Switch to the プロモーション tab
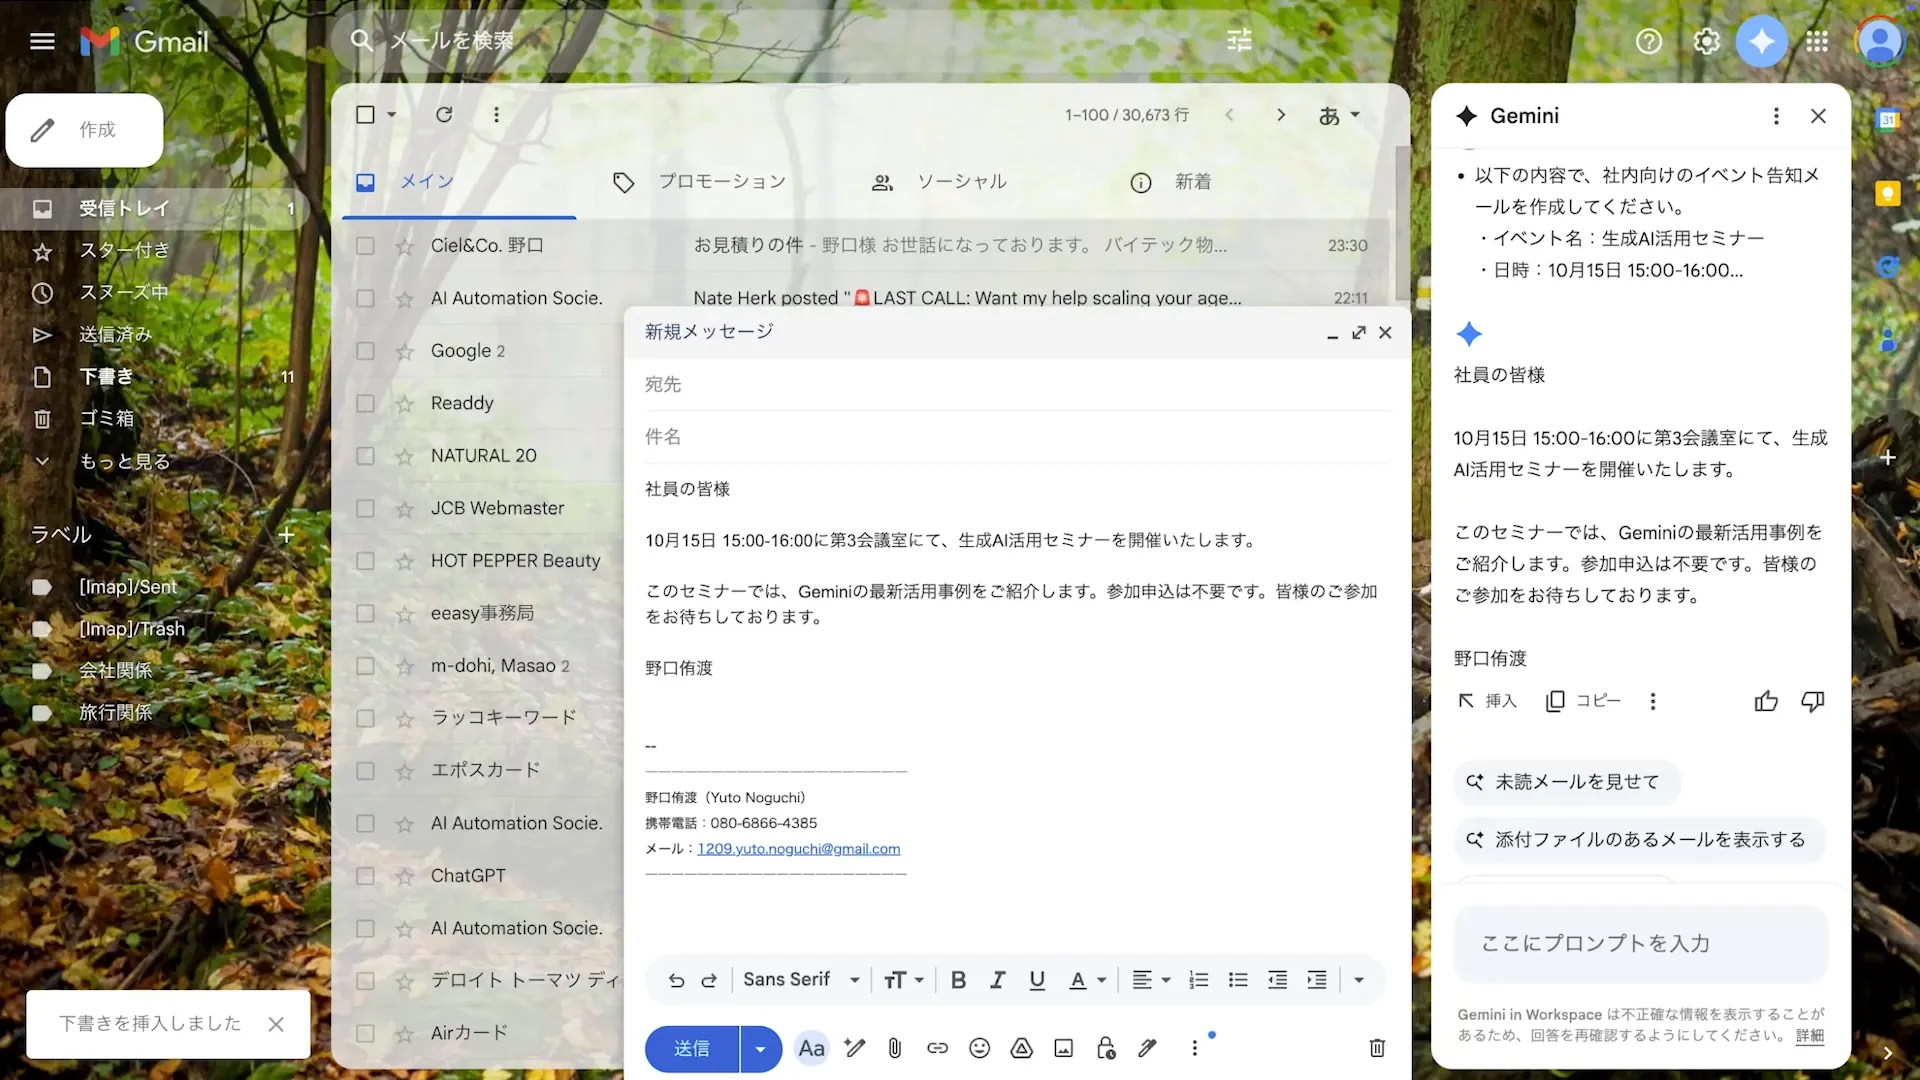 point(722,181)
